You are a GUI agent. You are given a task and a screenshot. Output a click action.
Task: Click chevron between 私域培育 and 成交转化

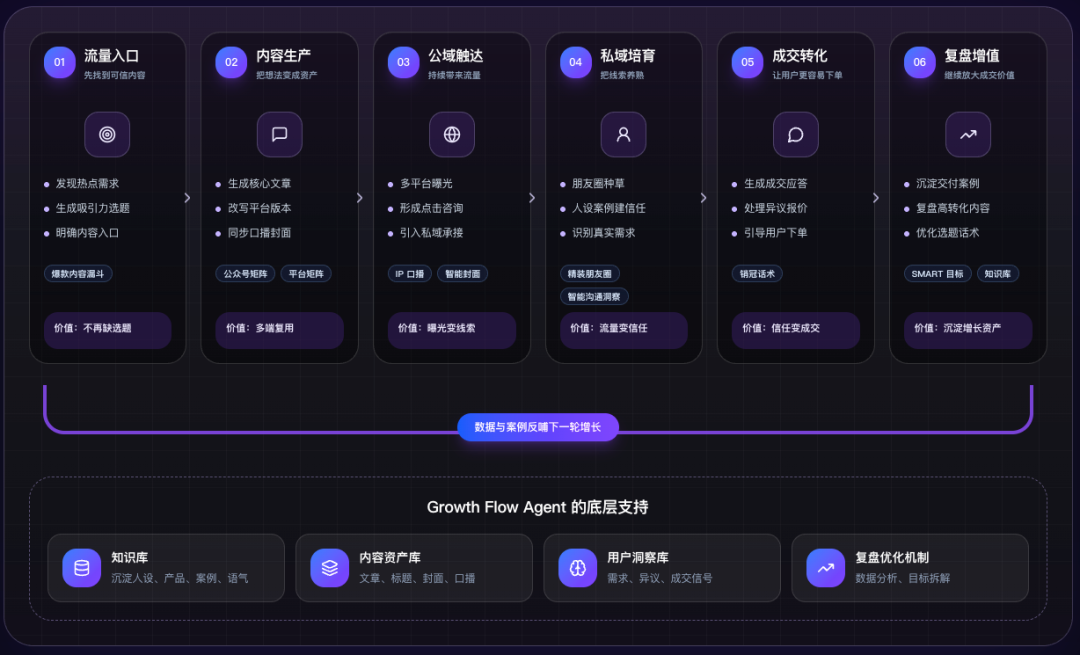pos(703,198)
